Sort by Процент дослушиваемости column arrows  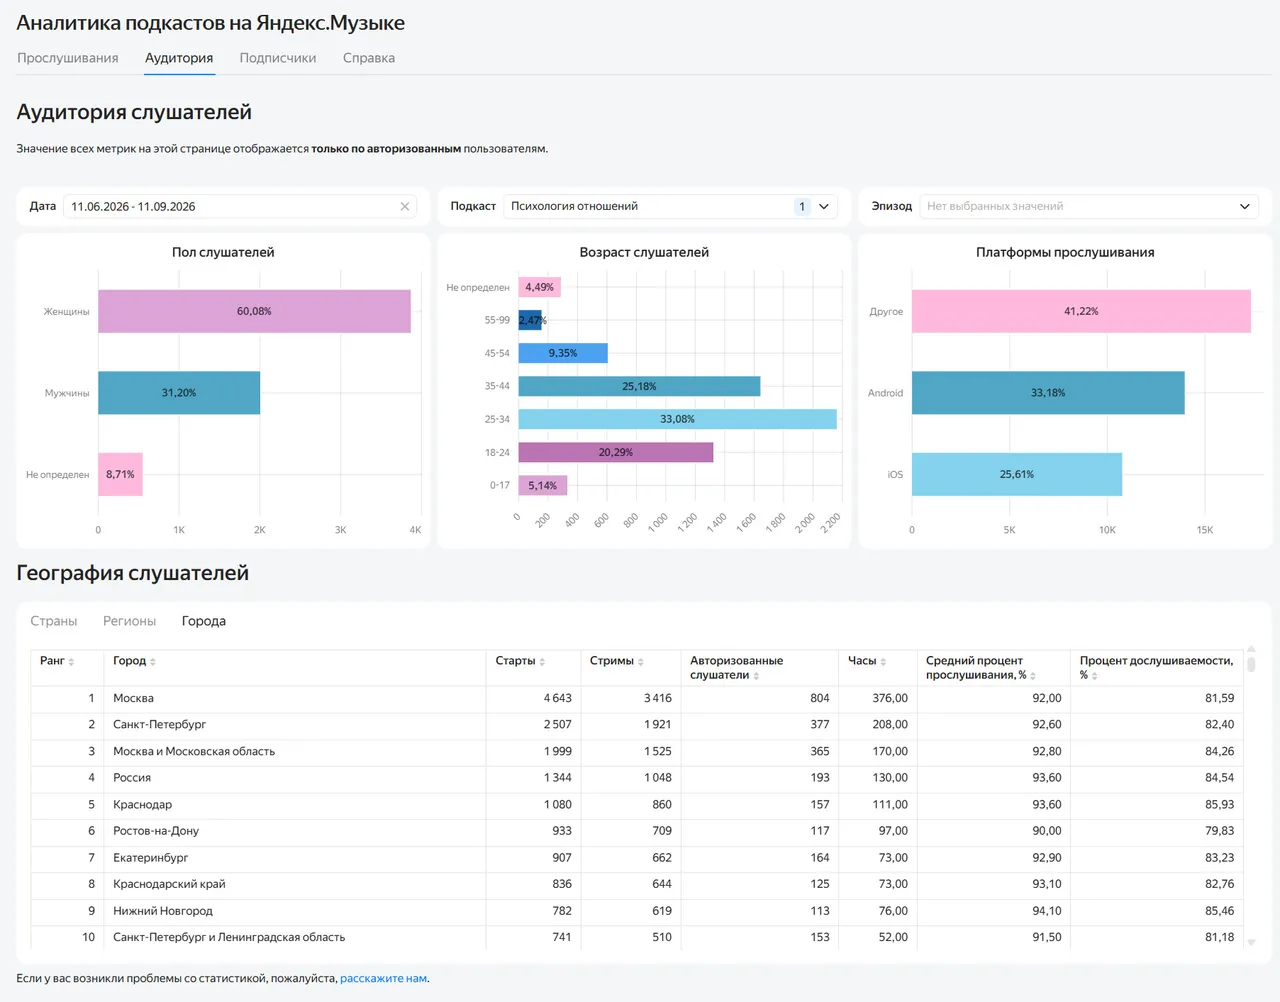[x=1095, y=676]
